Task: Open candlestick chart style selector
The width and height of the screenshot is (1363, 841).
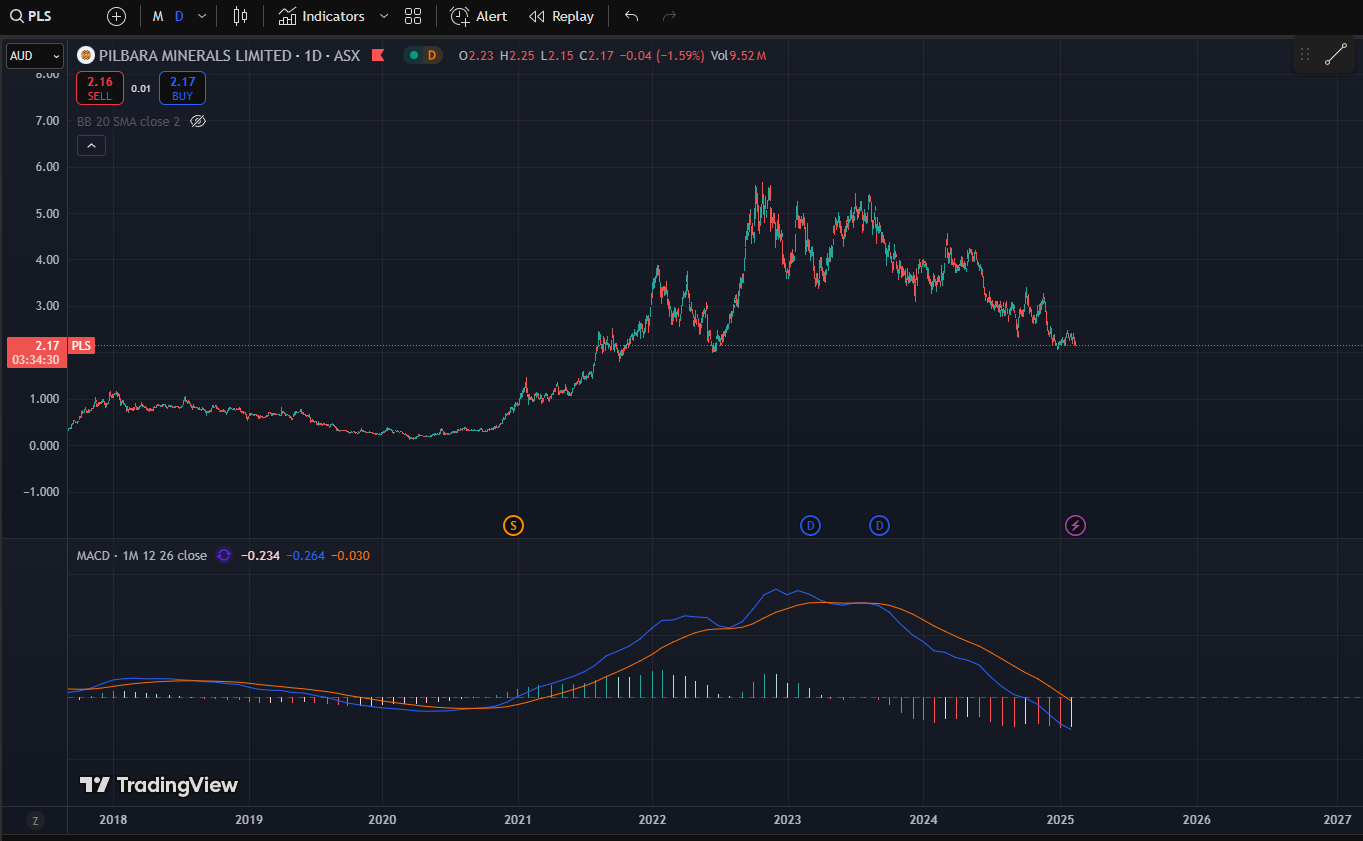Action: [x=240, y=16]
